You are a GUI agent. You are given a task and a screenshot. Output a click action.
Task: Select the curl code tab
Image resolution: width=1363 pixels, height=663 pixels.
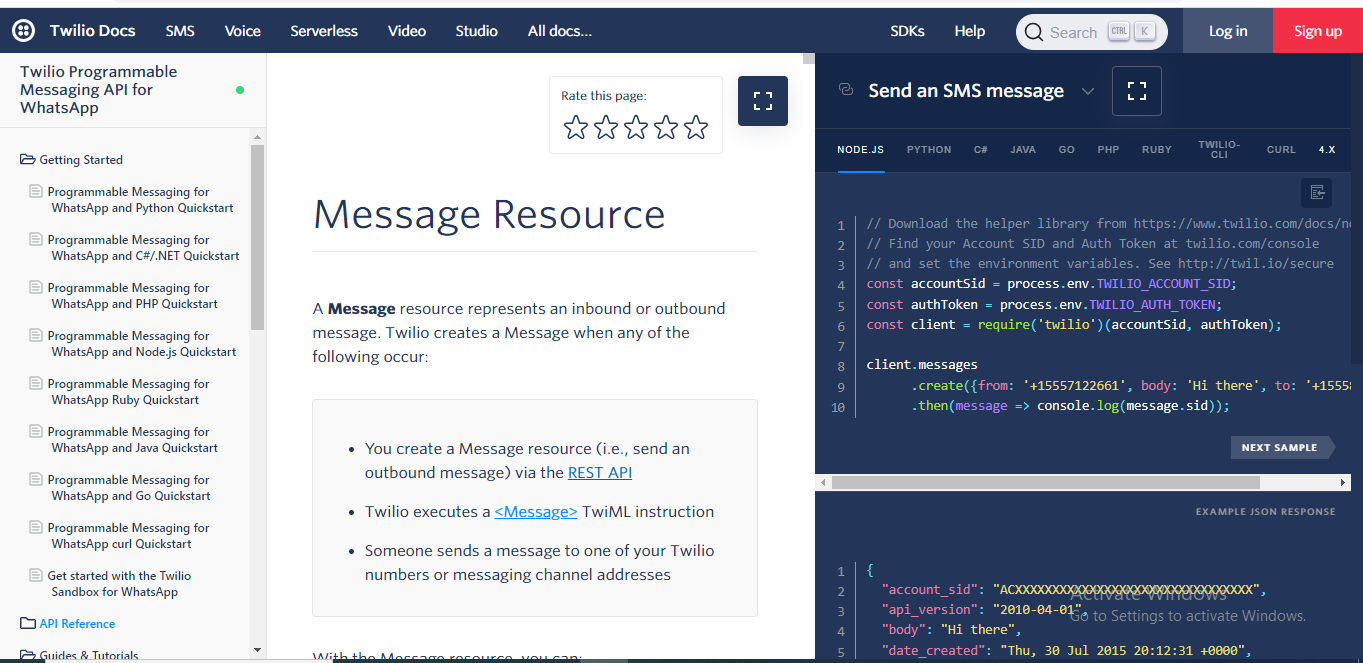coord(1281,150)
